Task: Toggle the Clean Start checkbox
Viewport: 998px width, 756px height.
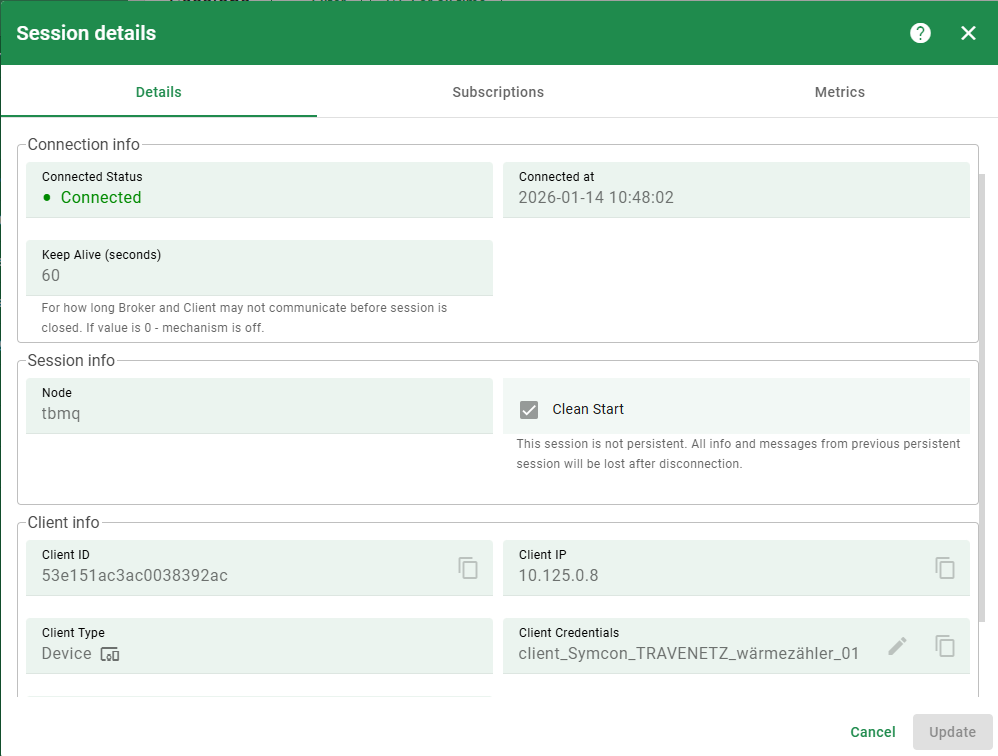Action: click(529, 409)
